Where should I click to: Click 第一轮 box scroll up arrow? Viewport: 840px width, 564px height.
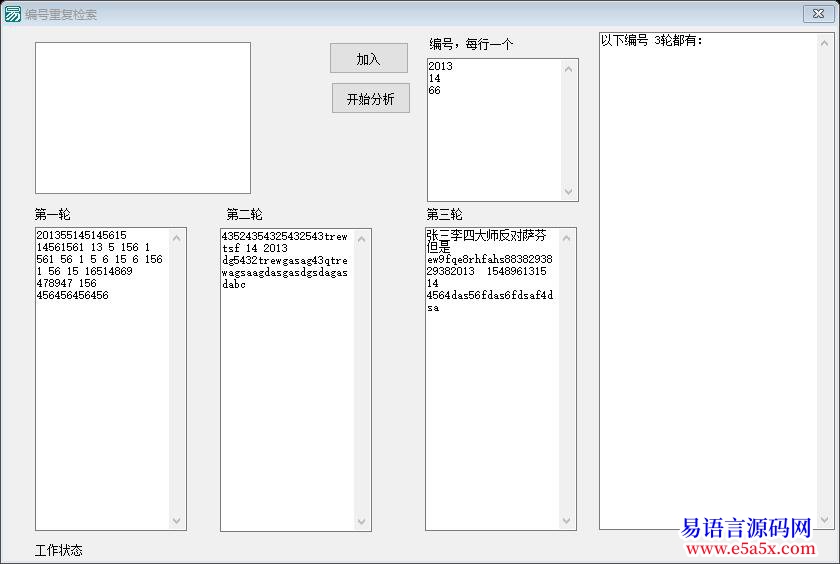coord(177,238)
